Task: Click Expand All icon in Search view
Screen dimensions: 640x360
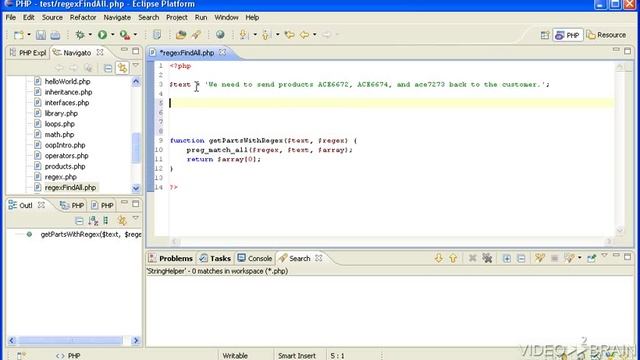Action: coord(507,258)
